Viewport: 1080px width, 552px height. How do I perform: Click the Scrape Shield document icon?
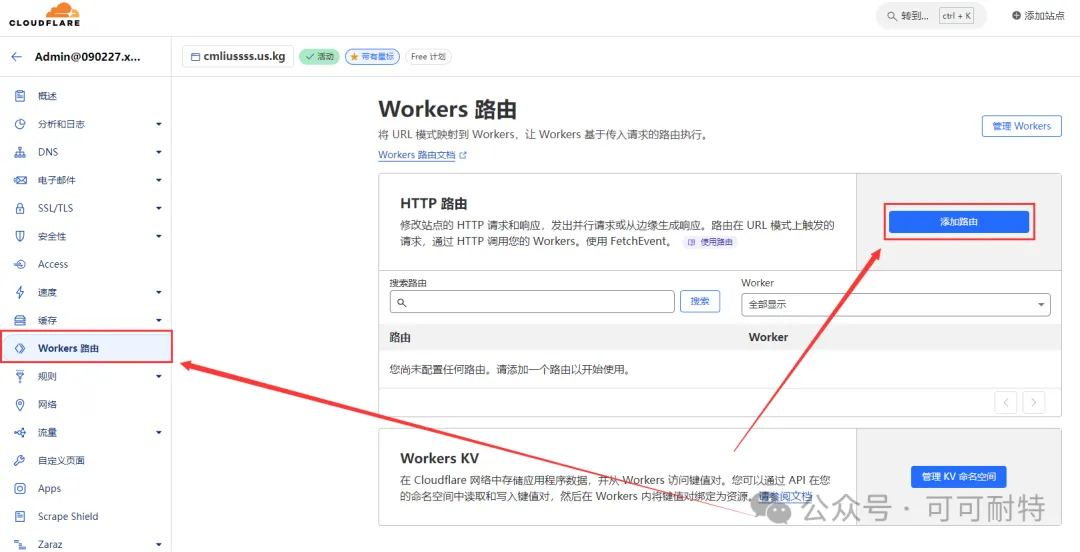(x=20, y=516)
